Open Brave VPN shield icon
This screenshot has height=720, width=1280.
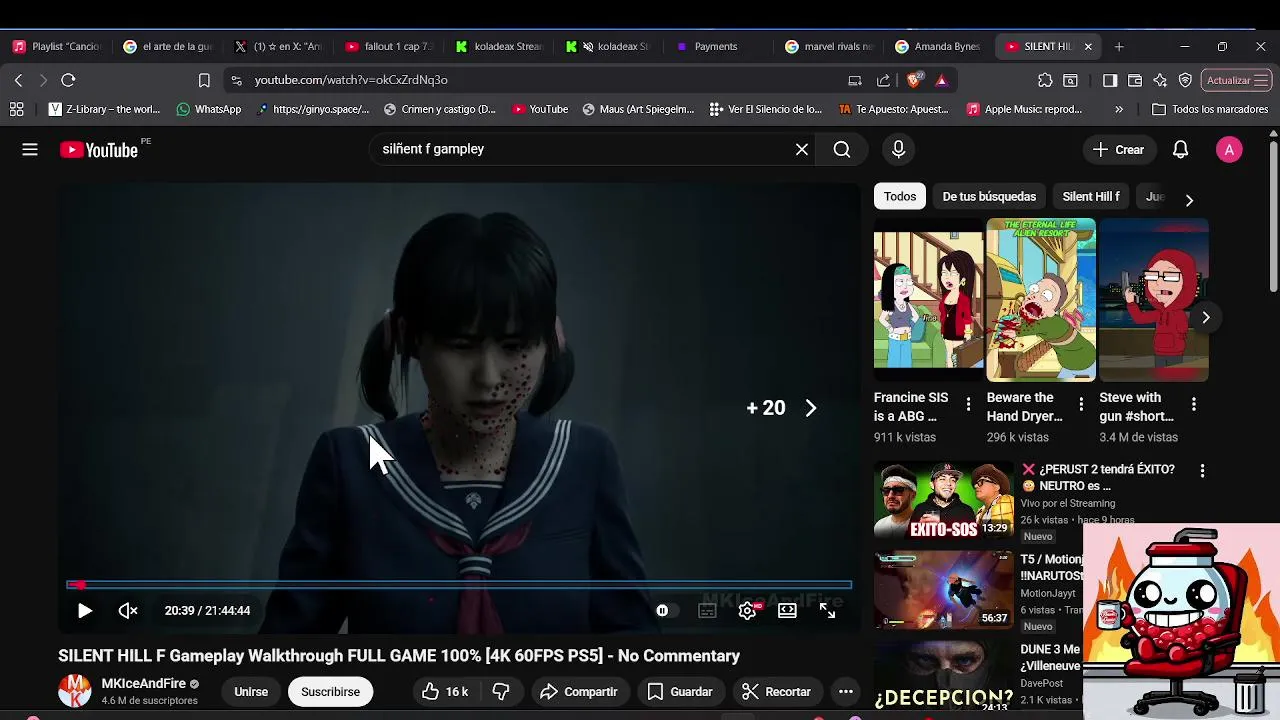pyautogui.click(x=1185, y=80)
